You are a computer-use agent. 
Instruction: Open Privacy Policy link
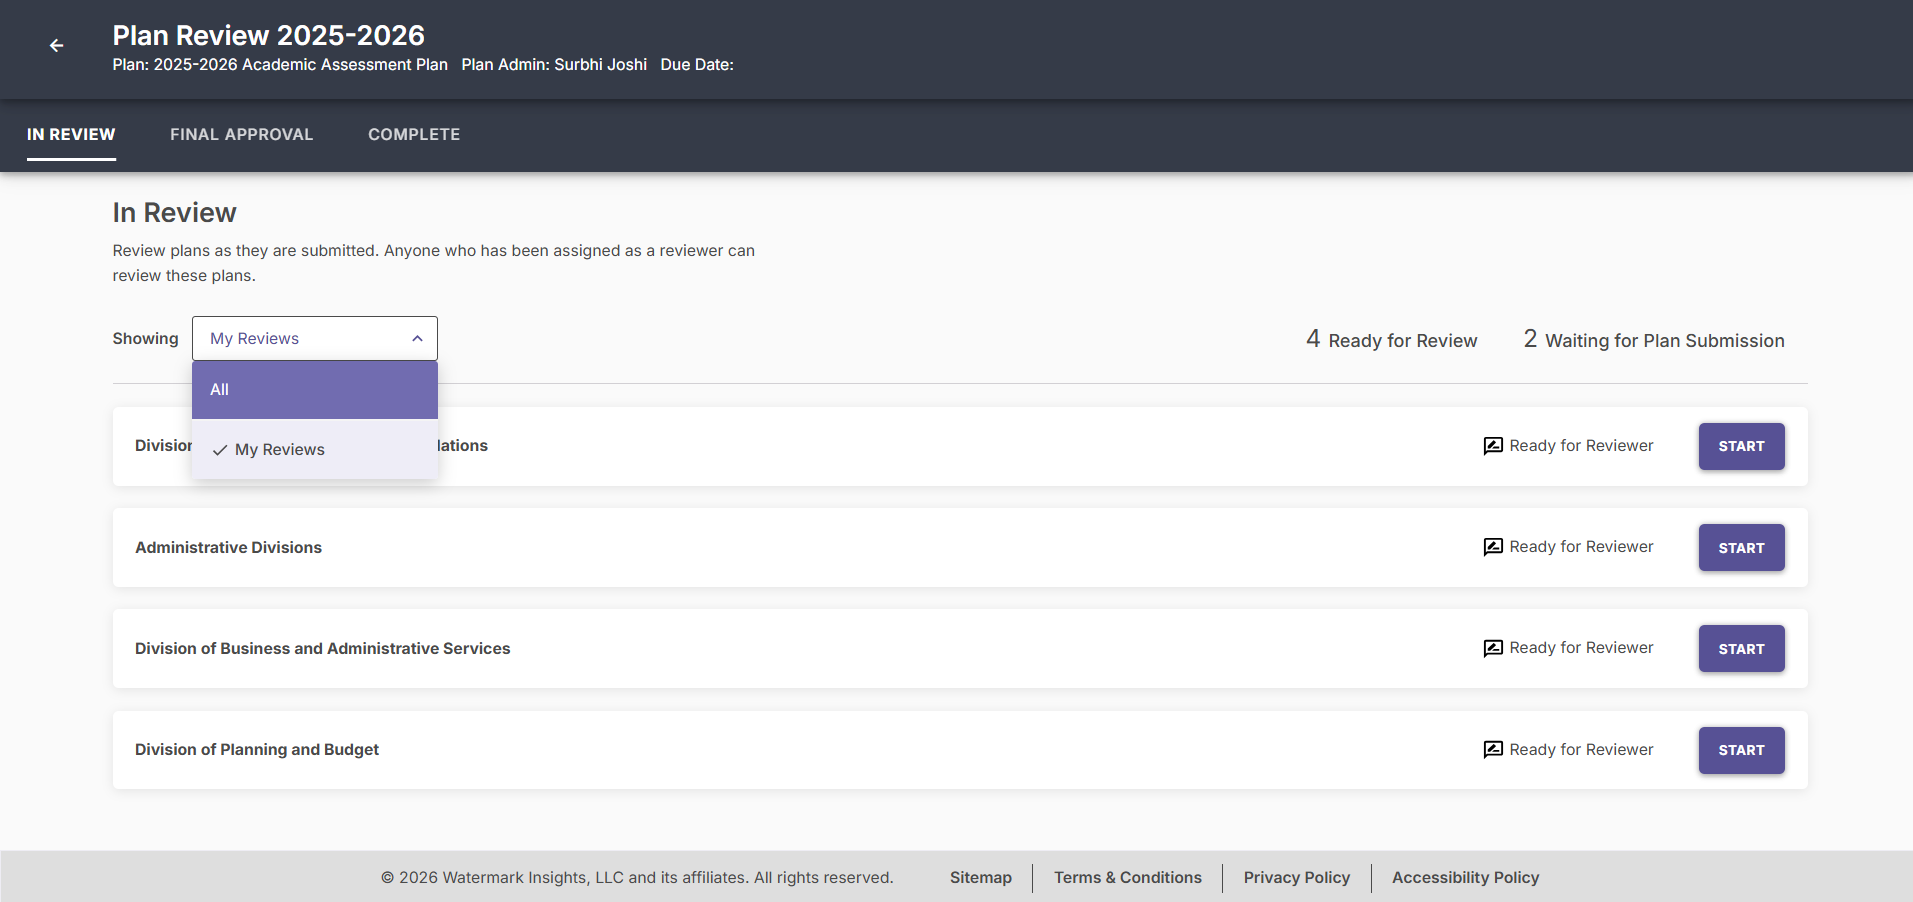1297,877
